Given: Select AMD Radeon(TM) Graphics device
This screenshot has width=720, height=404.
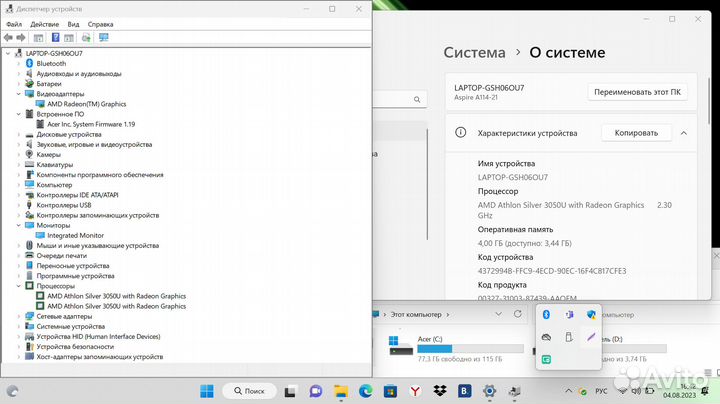Looking at the screenshot, I should (x=86, y=104).
